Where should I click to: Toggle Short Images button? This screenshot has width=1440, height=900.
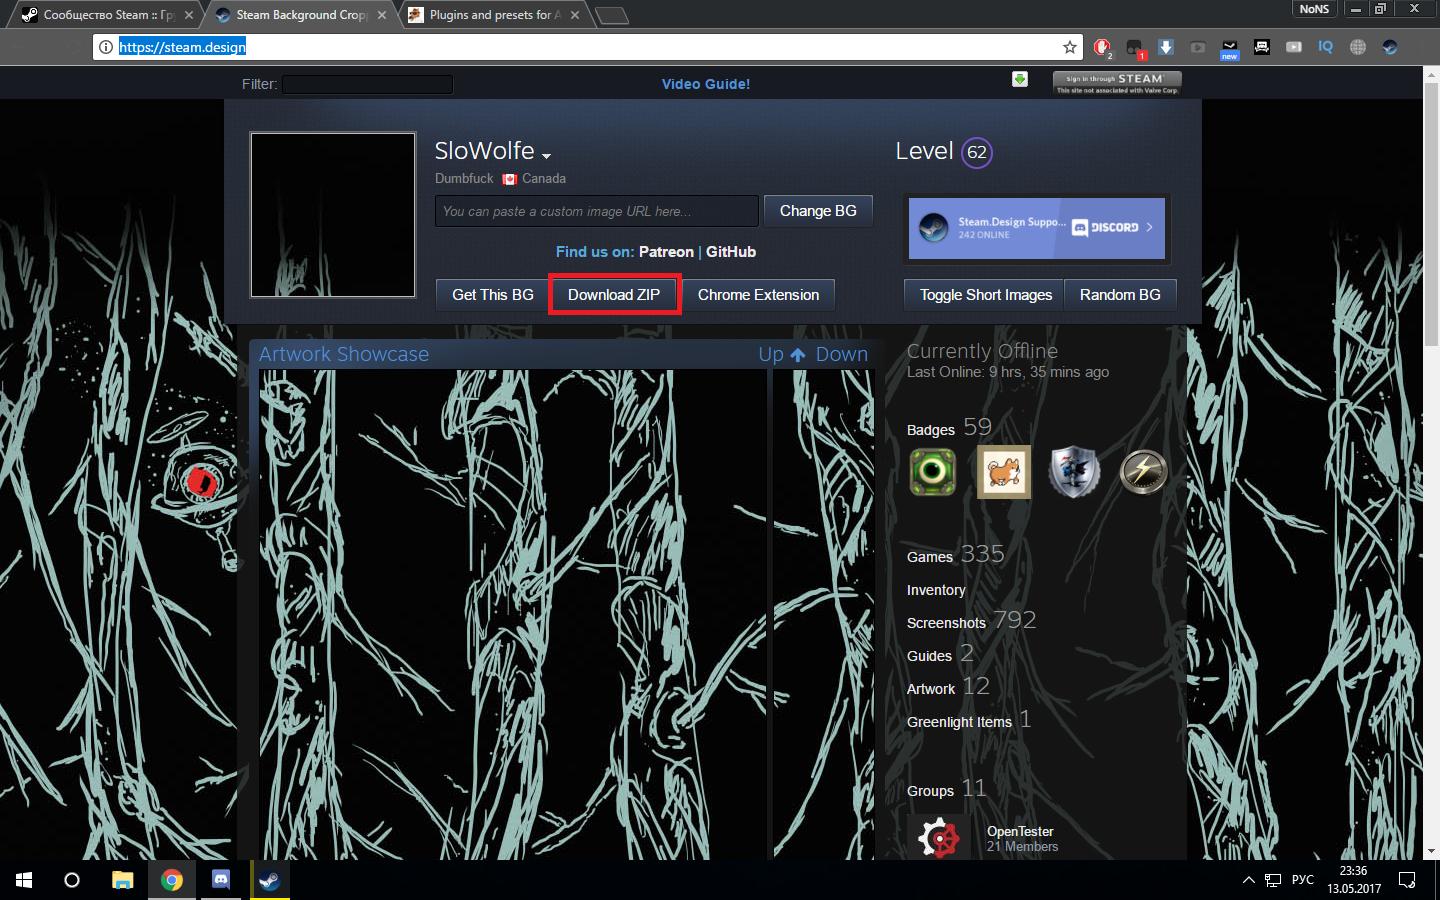985,295
